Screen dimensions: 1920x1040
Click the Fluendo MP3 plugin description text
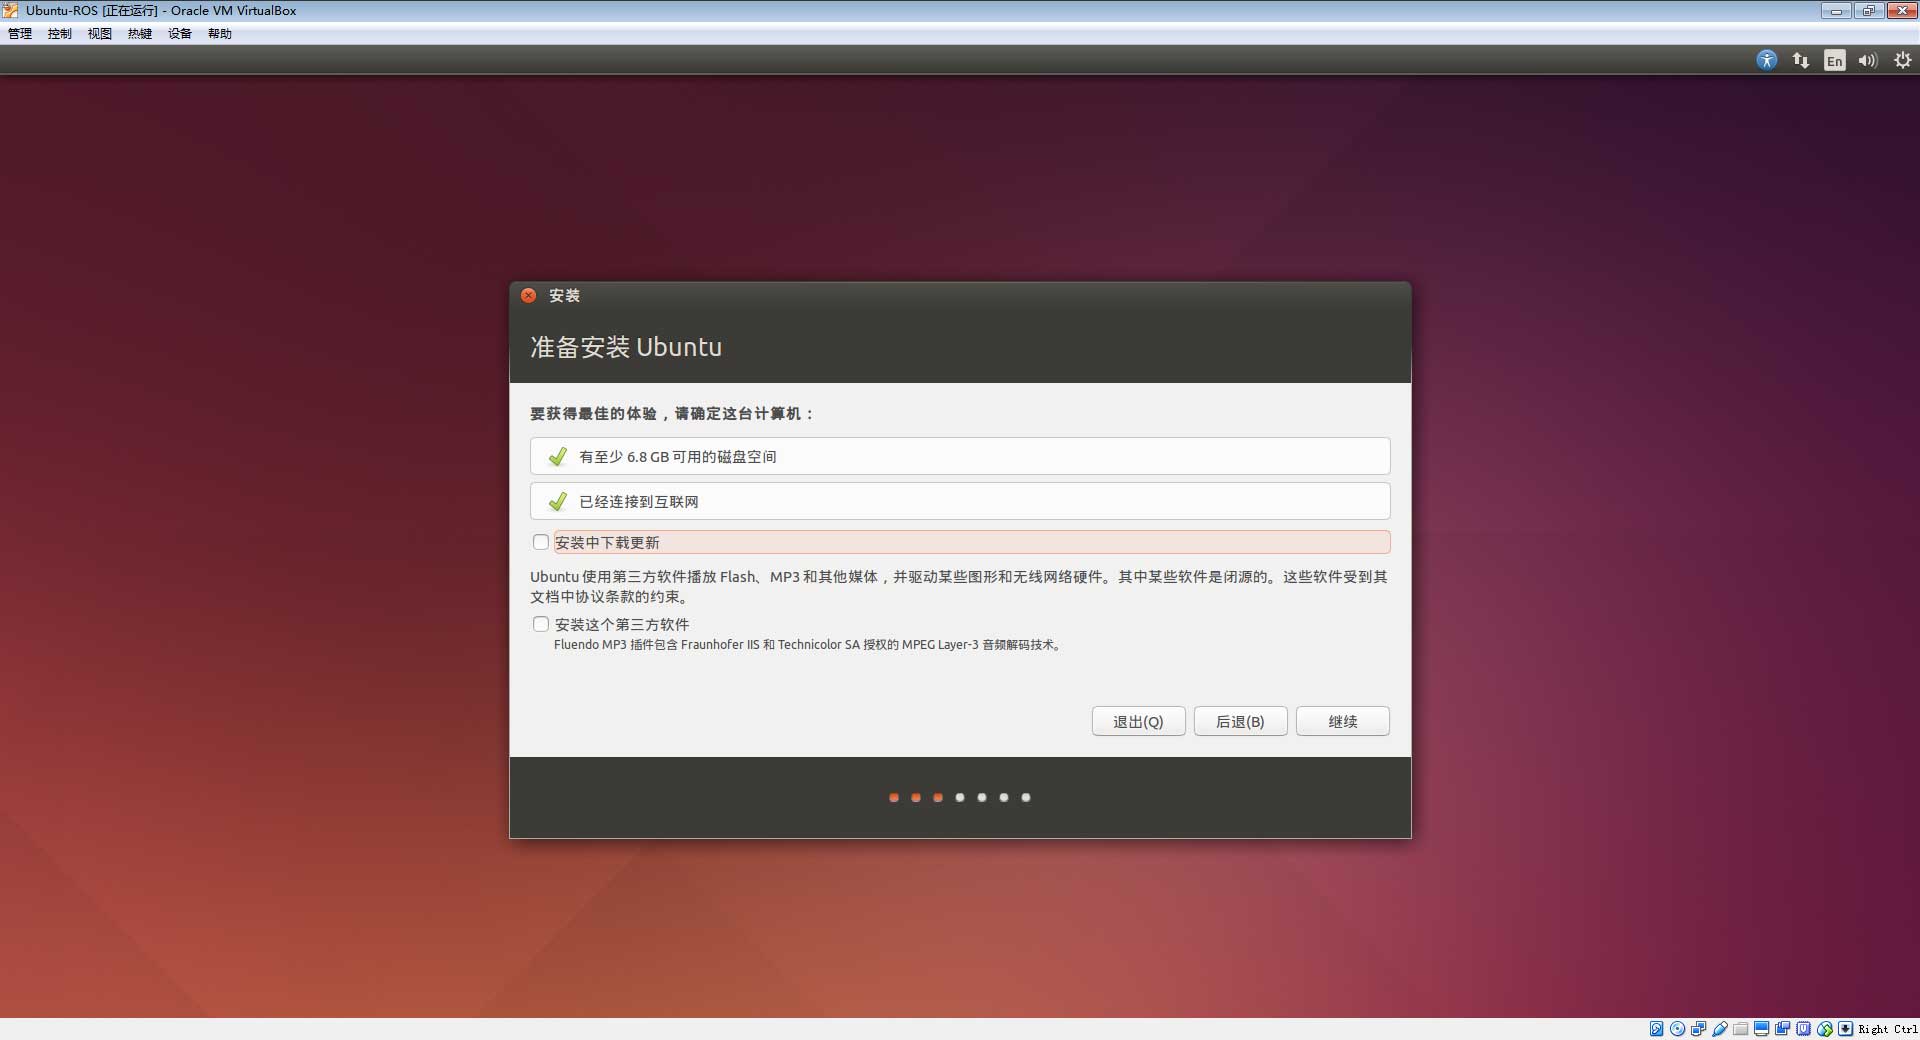coord(809,645)
